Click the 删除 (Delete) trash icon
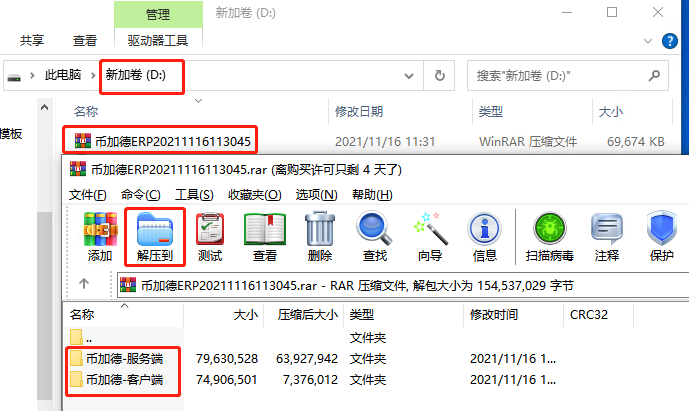Image resolution: width=689 pixels, height=411 pixels. 319,237
